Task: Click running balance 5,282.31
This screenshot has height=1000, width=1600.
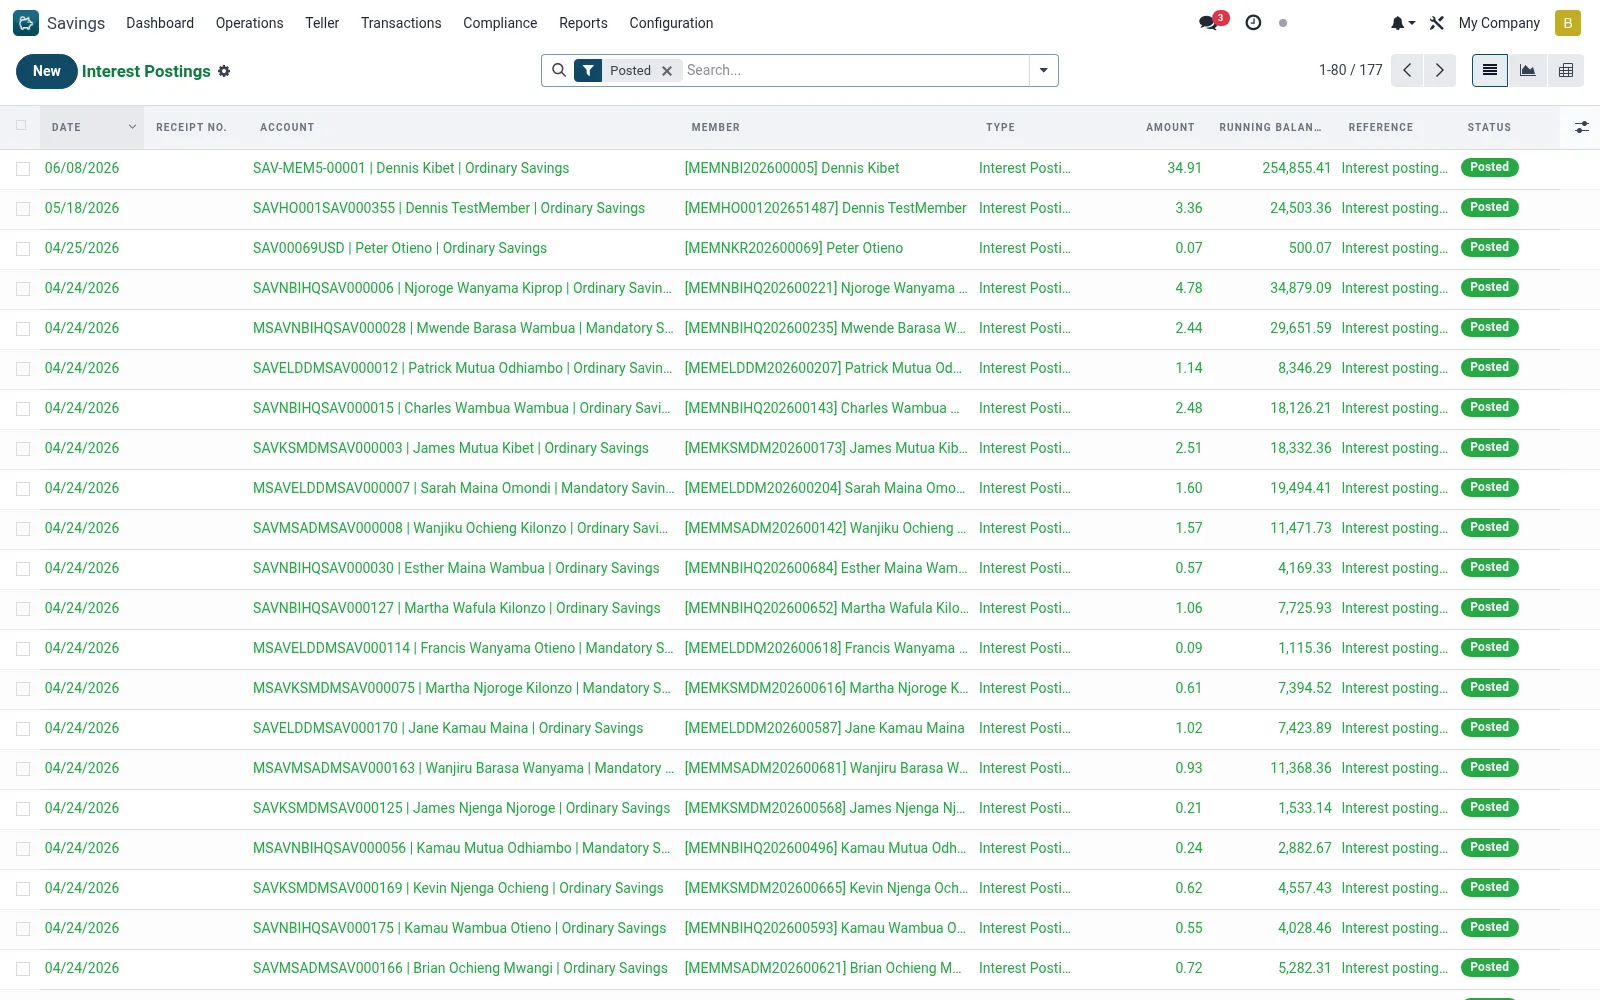Action: [x=1304, y=968]
